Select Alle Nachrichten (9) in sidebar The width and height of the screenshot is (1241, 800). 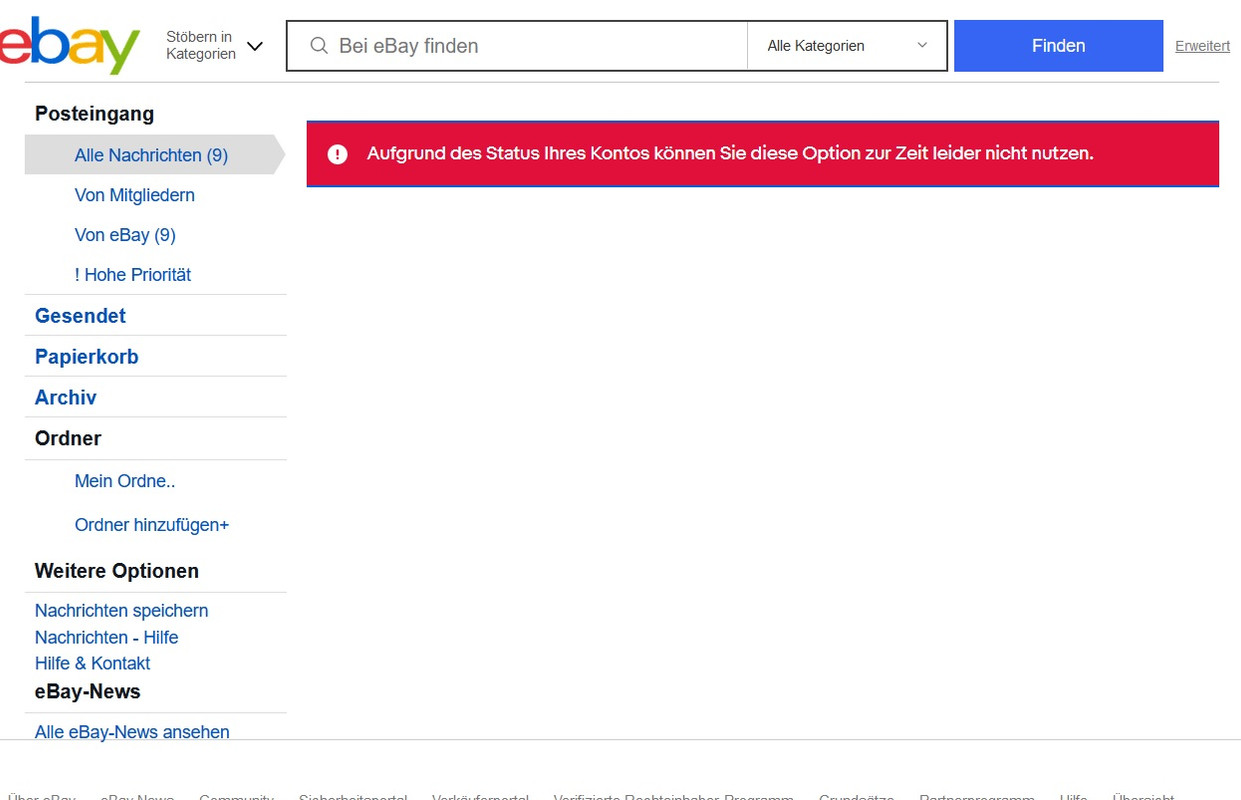151,155
